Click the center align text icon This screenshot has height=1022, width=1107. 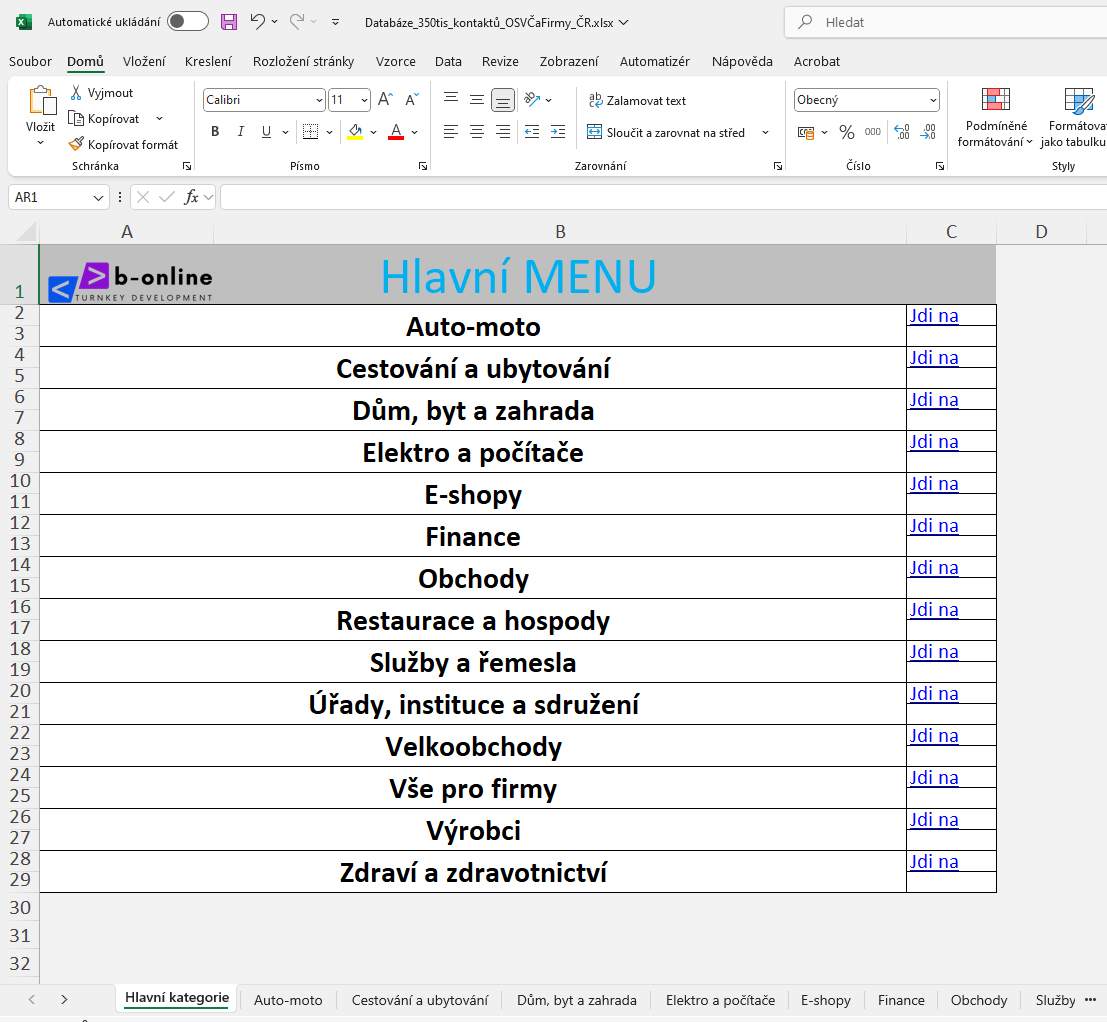[477, 132]
